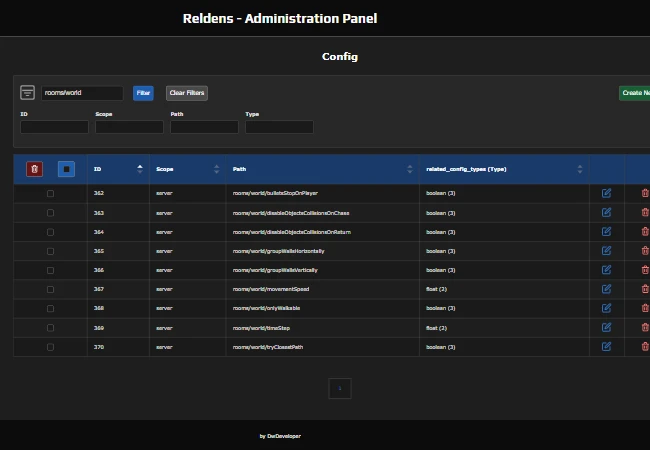Delete row 364 using its trash icon
The image size is (650, 450).
645,232
